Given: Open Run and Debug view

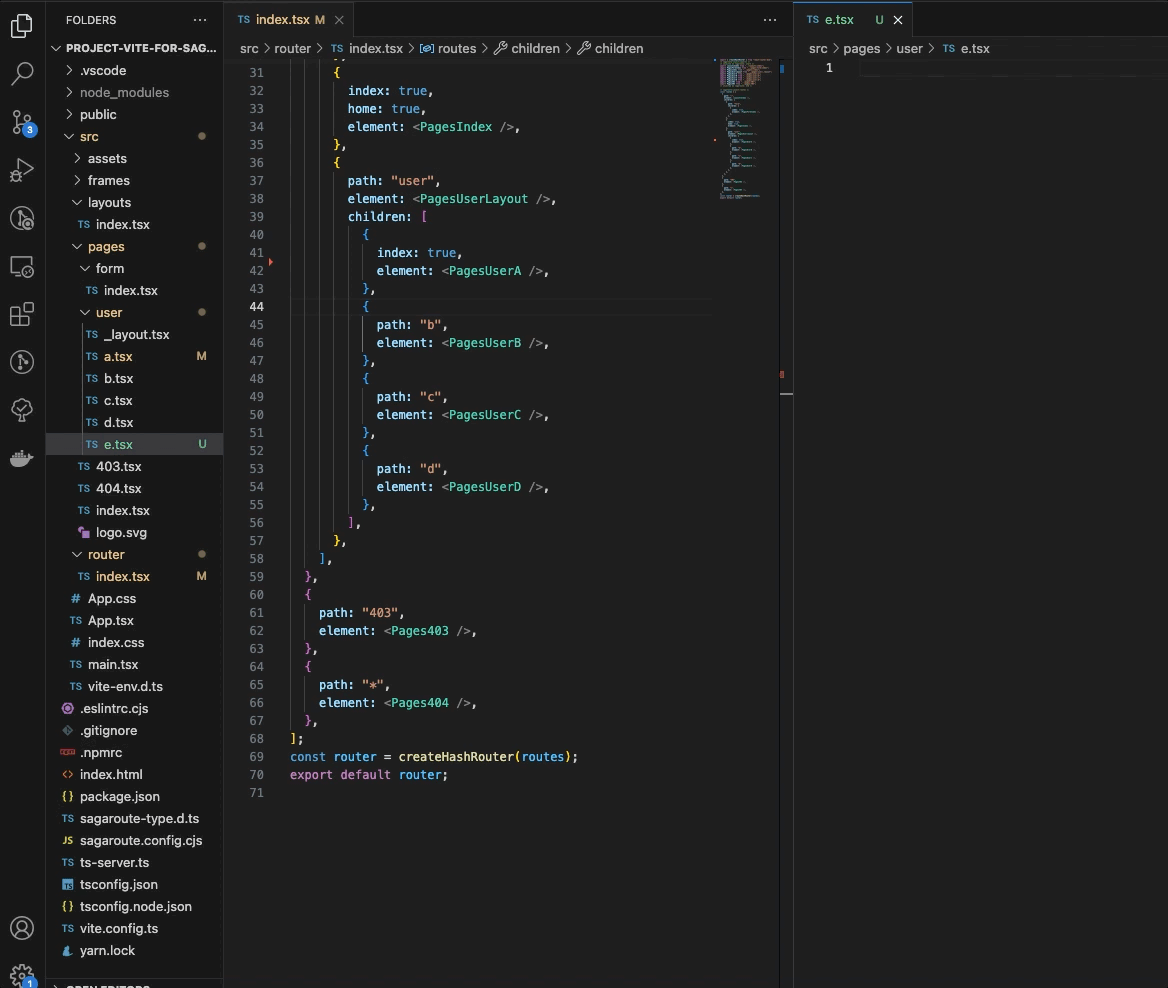Looking at the screenshot, I should [x=22, y=170].
